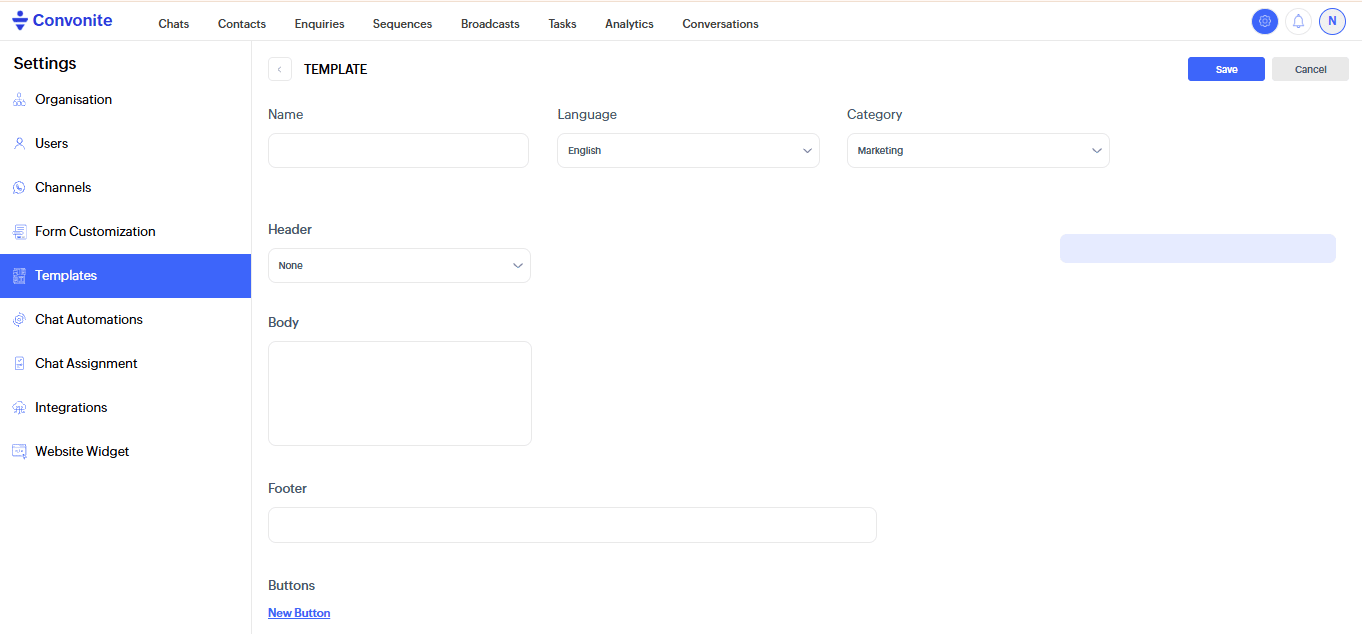Click the Integrations sidebar icon
The height and width of the screenshot is (634, 1362).
pos(19,408)
